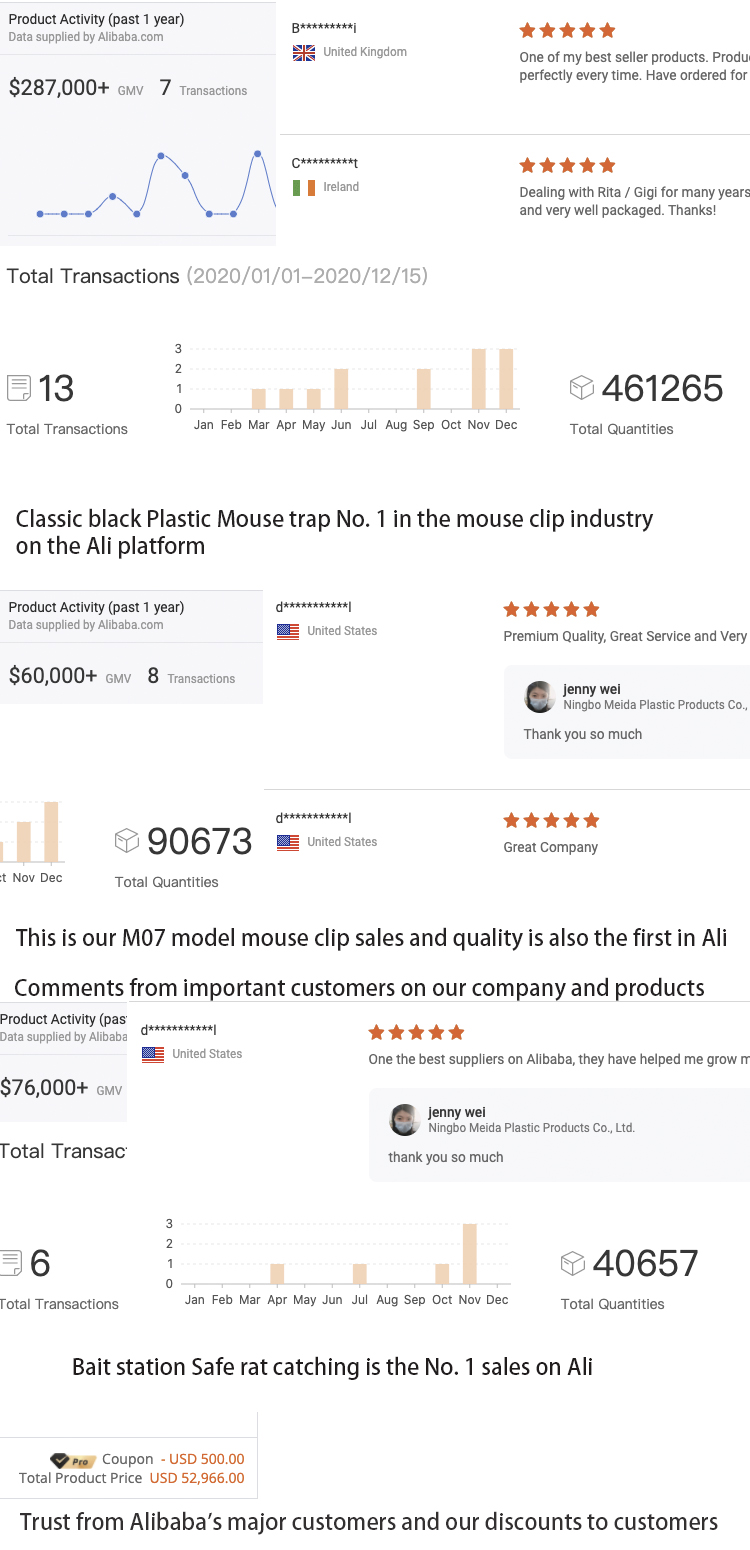
Task: Click the December bar in top transactions chart
Action: pos(506,379)
